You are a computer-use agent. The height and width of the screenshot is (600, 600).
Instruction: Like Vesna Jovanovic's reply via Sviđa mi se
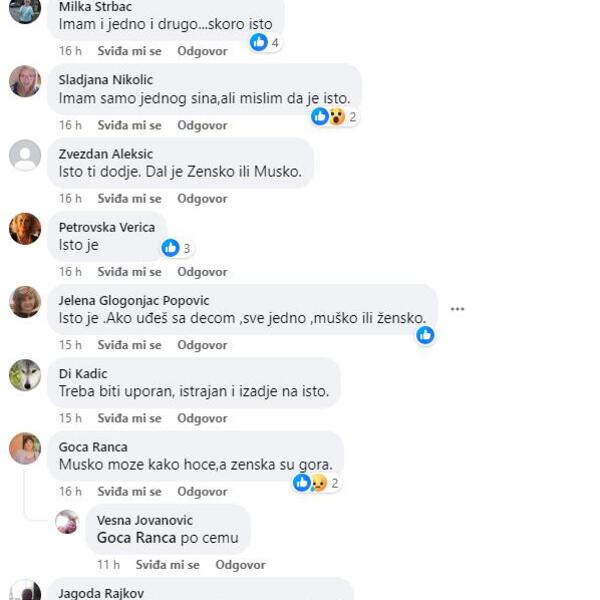tap(168, 565)
